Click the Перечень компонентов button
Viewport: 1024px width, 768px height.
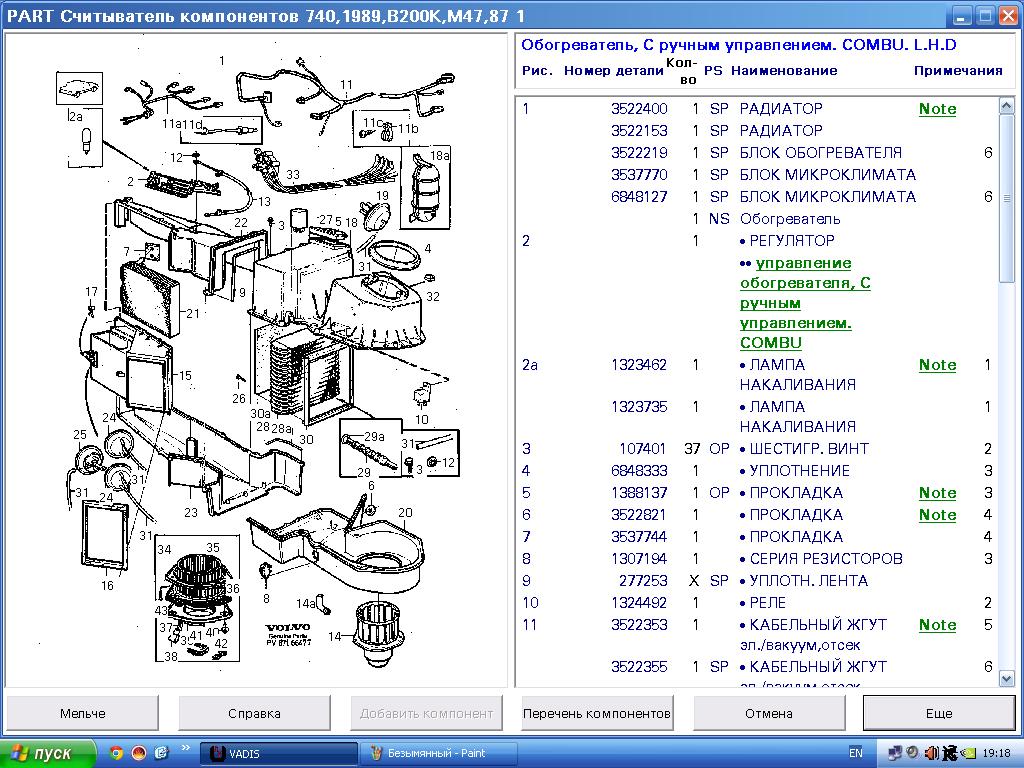(597, 713)
